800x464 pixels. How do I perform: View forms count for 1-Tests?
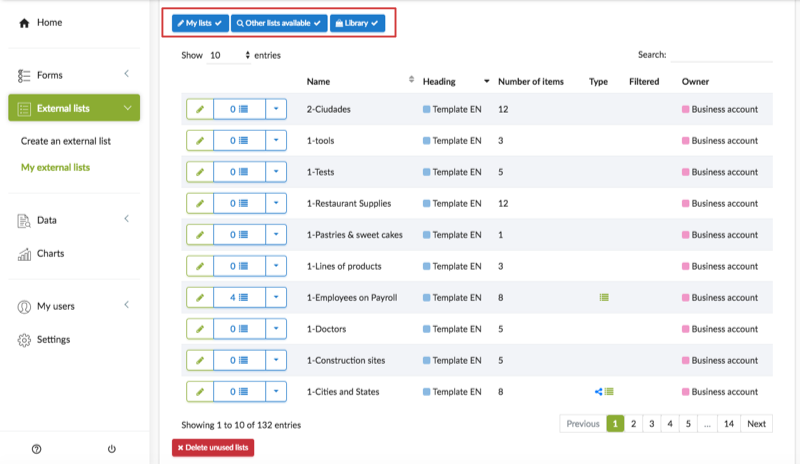click(x=239, y=172)
